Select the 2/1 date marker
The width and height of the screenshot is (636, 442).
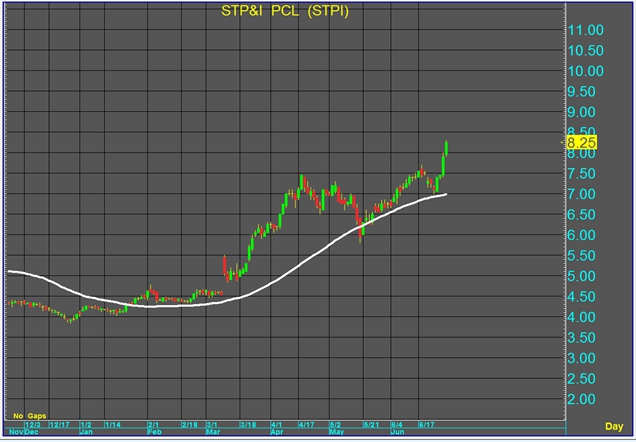[153, 425]
